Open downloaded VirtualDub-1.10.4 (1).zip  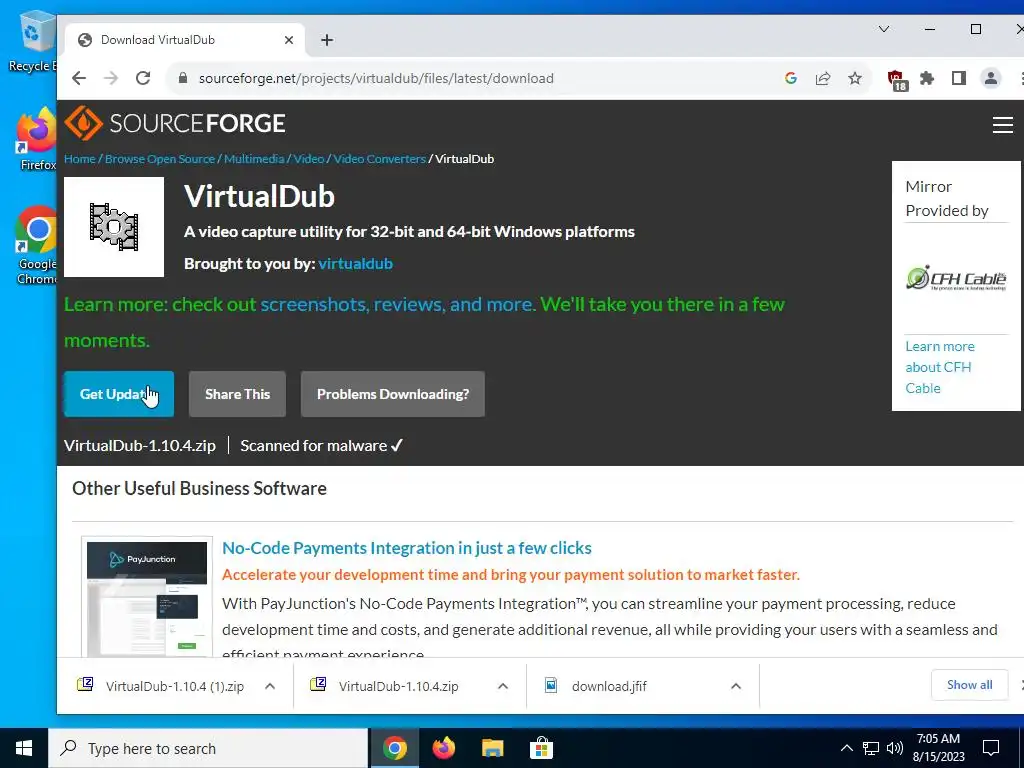163,686
